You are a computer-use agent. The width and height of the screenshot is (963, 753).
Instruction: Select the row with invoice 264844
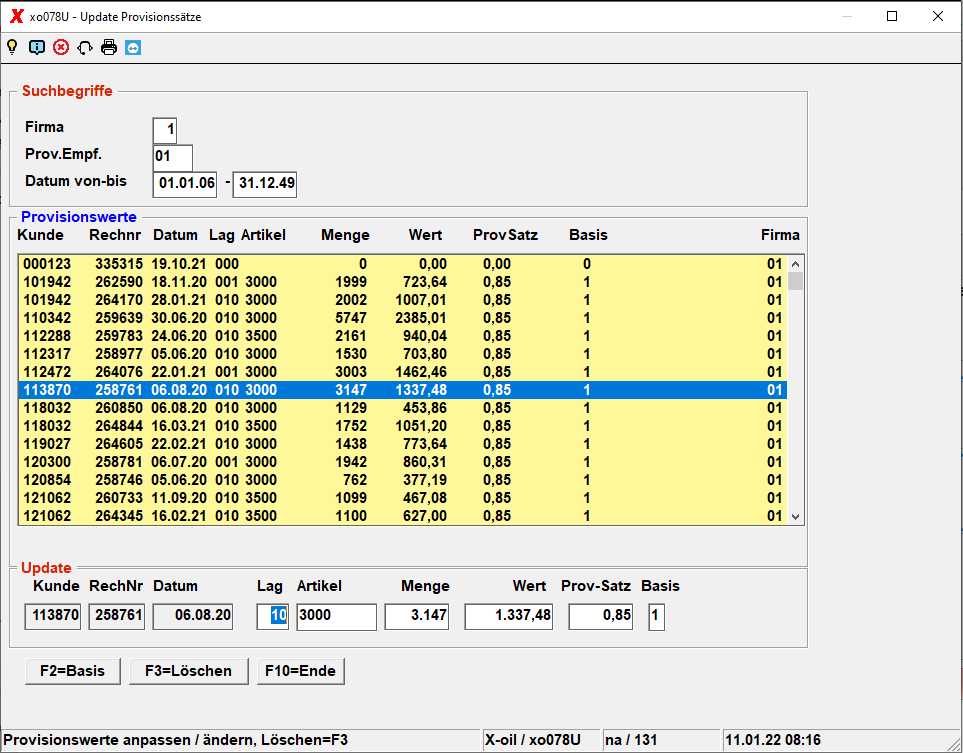click(403, 426)
